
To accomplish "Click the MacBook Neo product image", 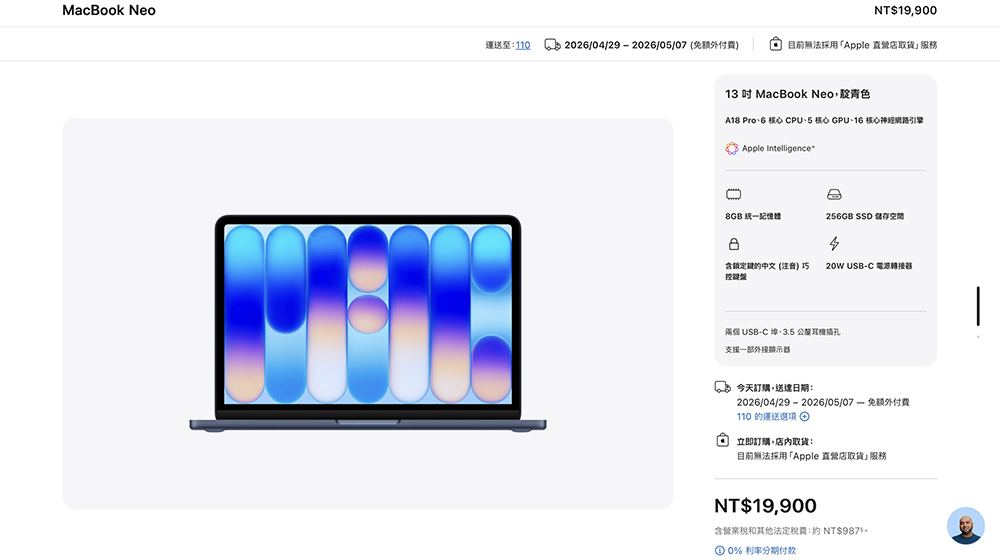I will [368, 324].
